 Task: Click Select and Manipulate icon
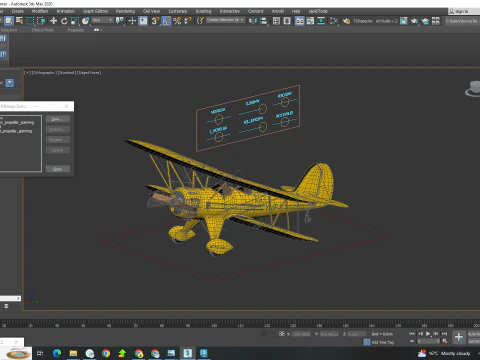(132, 21)
